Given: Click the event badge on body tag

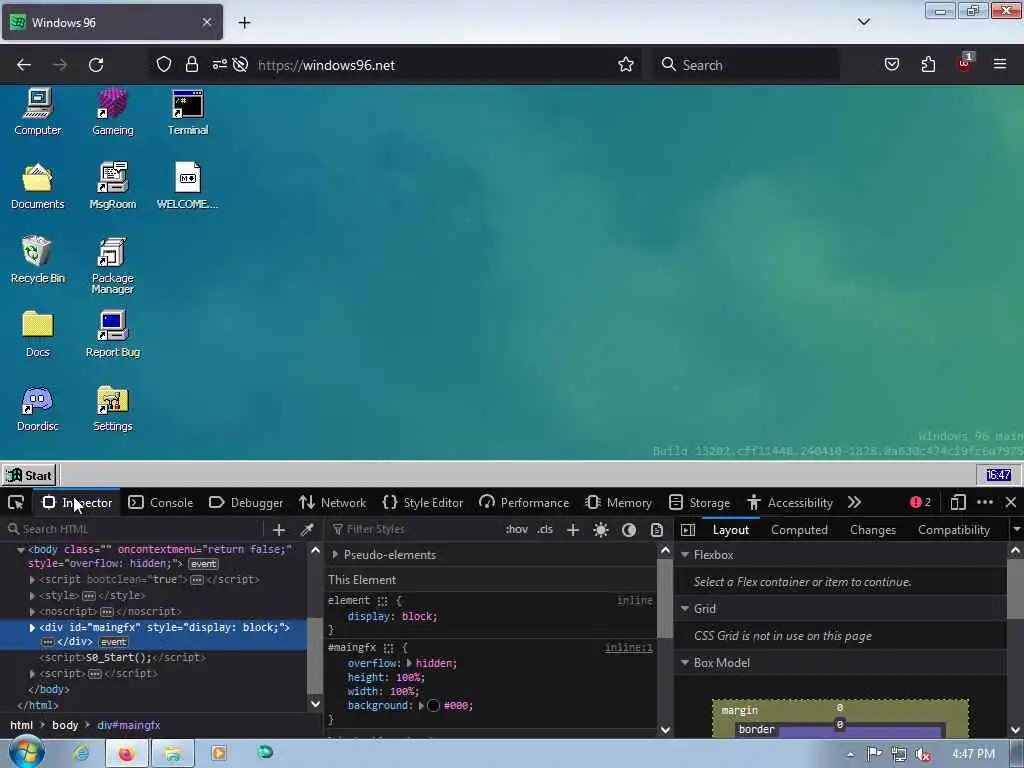Looking at the screenshot, I should (x=203, y=564).
